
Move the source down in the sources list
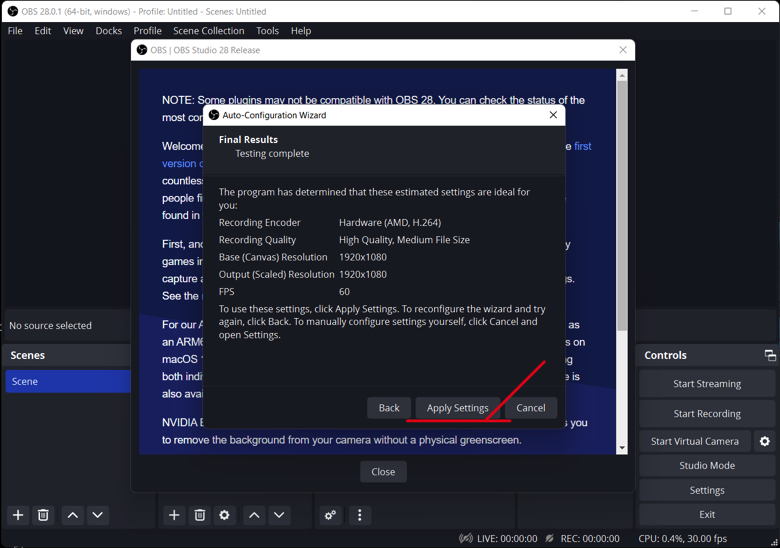coord(279,515)
